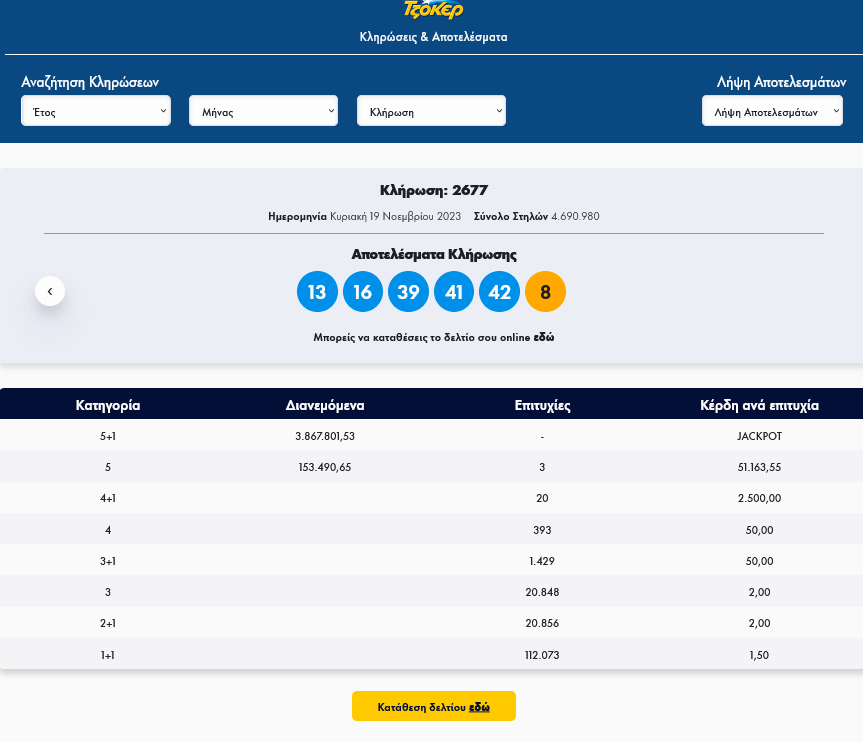Screen dimensions: 863x742
Task: Click the Διανεμόμενα column header
Action: 325,406
